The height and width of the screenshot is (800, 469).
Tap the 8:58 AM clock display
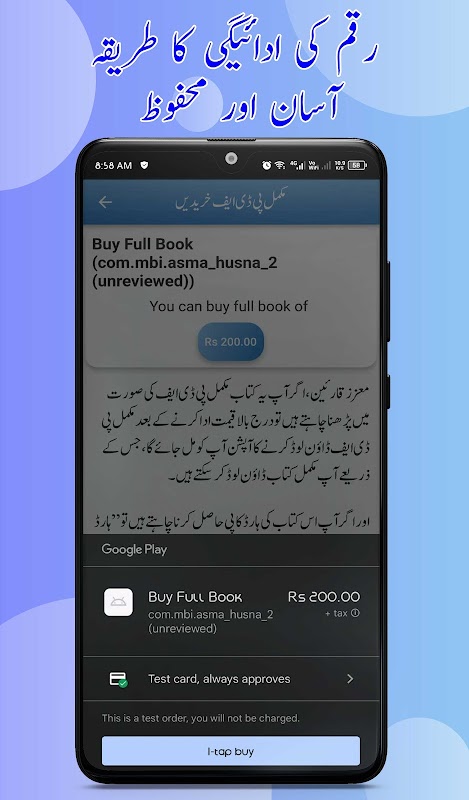tap(113, 166)
